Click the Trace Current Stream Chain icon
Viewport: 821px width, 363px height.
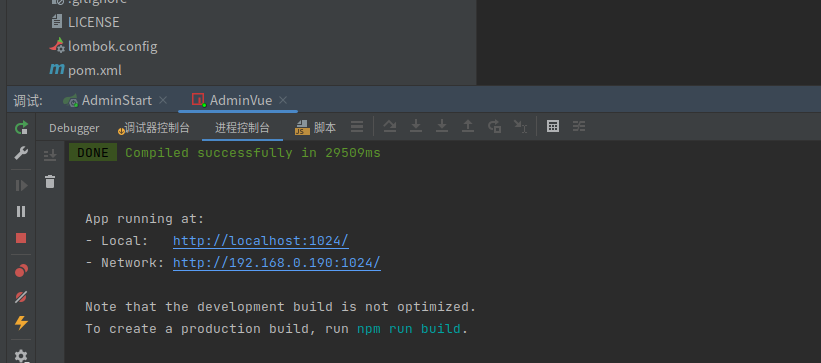[x=579, y=126]
